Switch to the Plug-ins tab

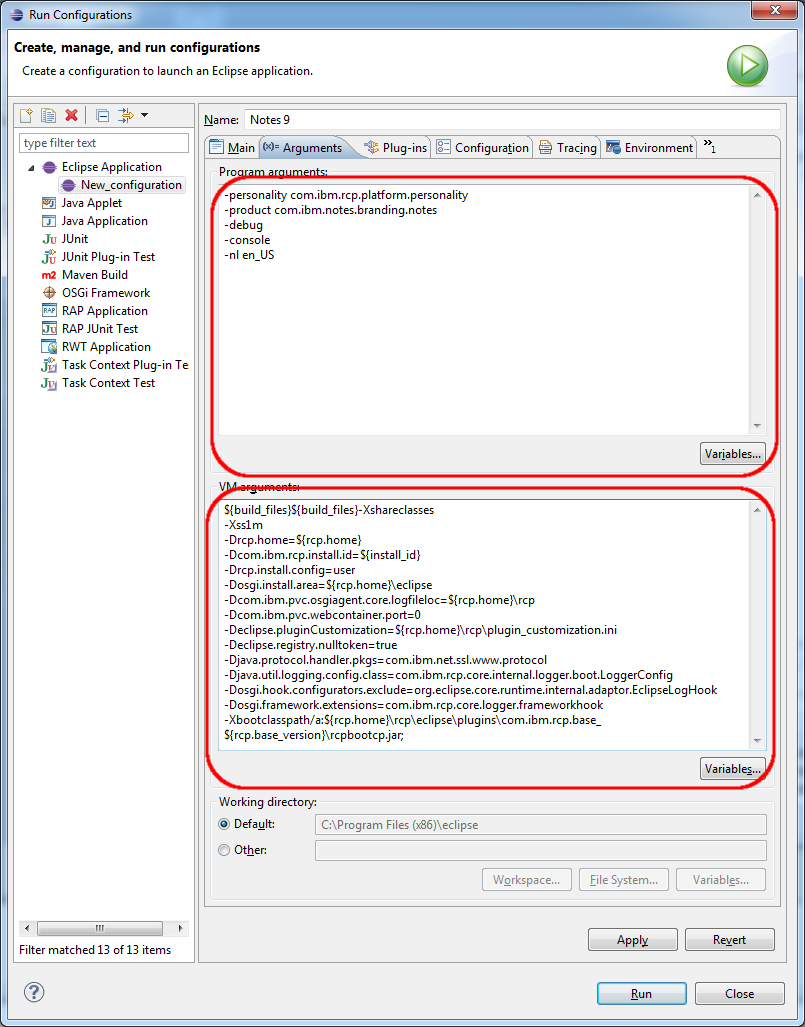click(396, 148)
